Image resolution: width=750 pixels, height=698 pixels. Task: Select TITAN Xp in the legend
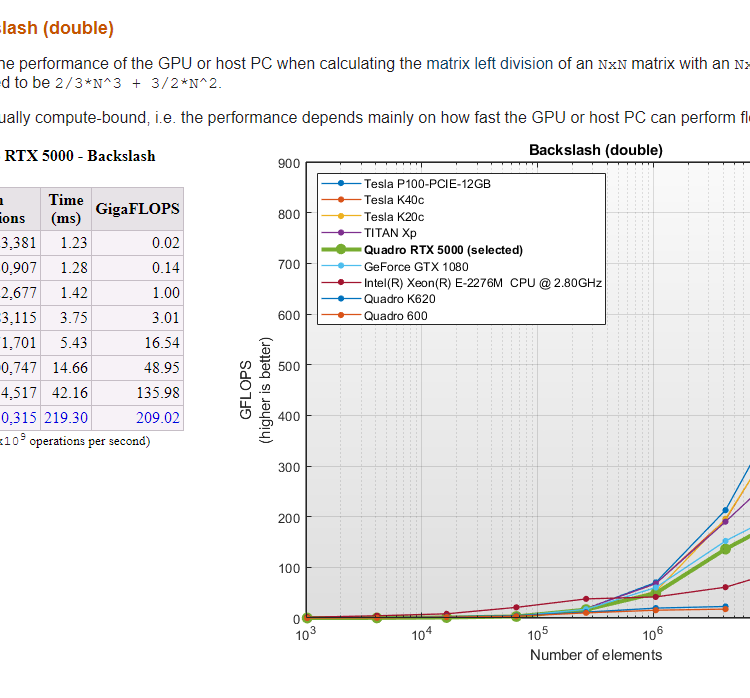pyautogui.click(x=392, y=233)
